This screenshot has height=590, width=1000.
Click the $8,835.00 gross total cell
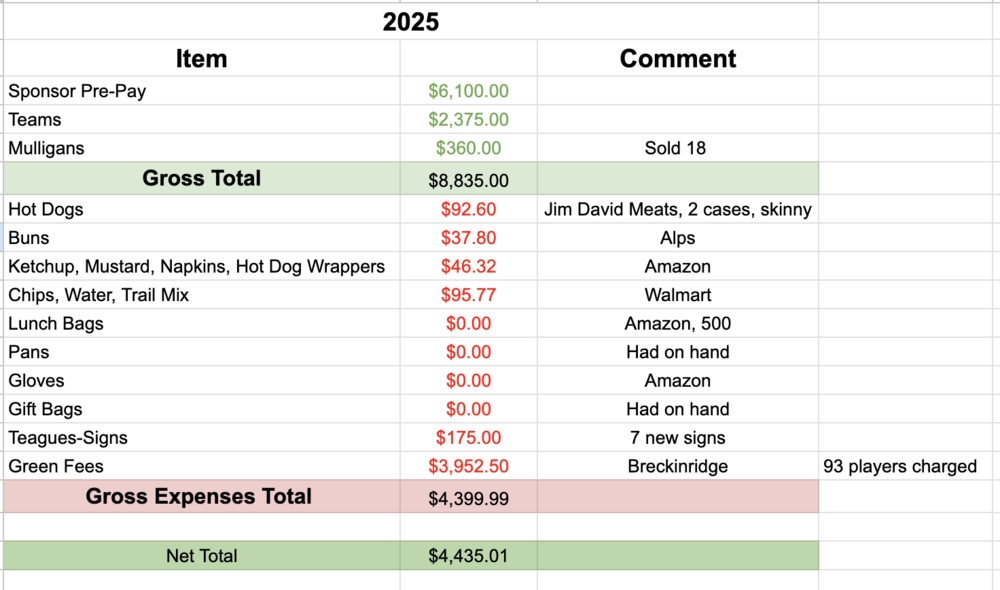tap(468, 181)
